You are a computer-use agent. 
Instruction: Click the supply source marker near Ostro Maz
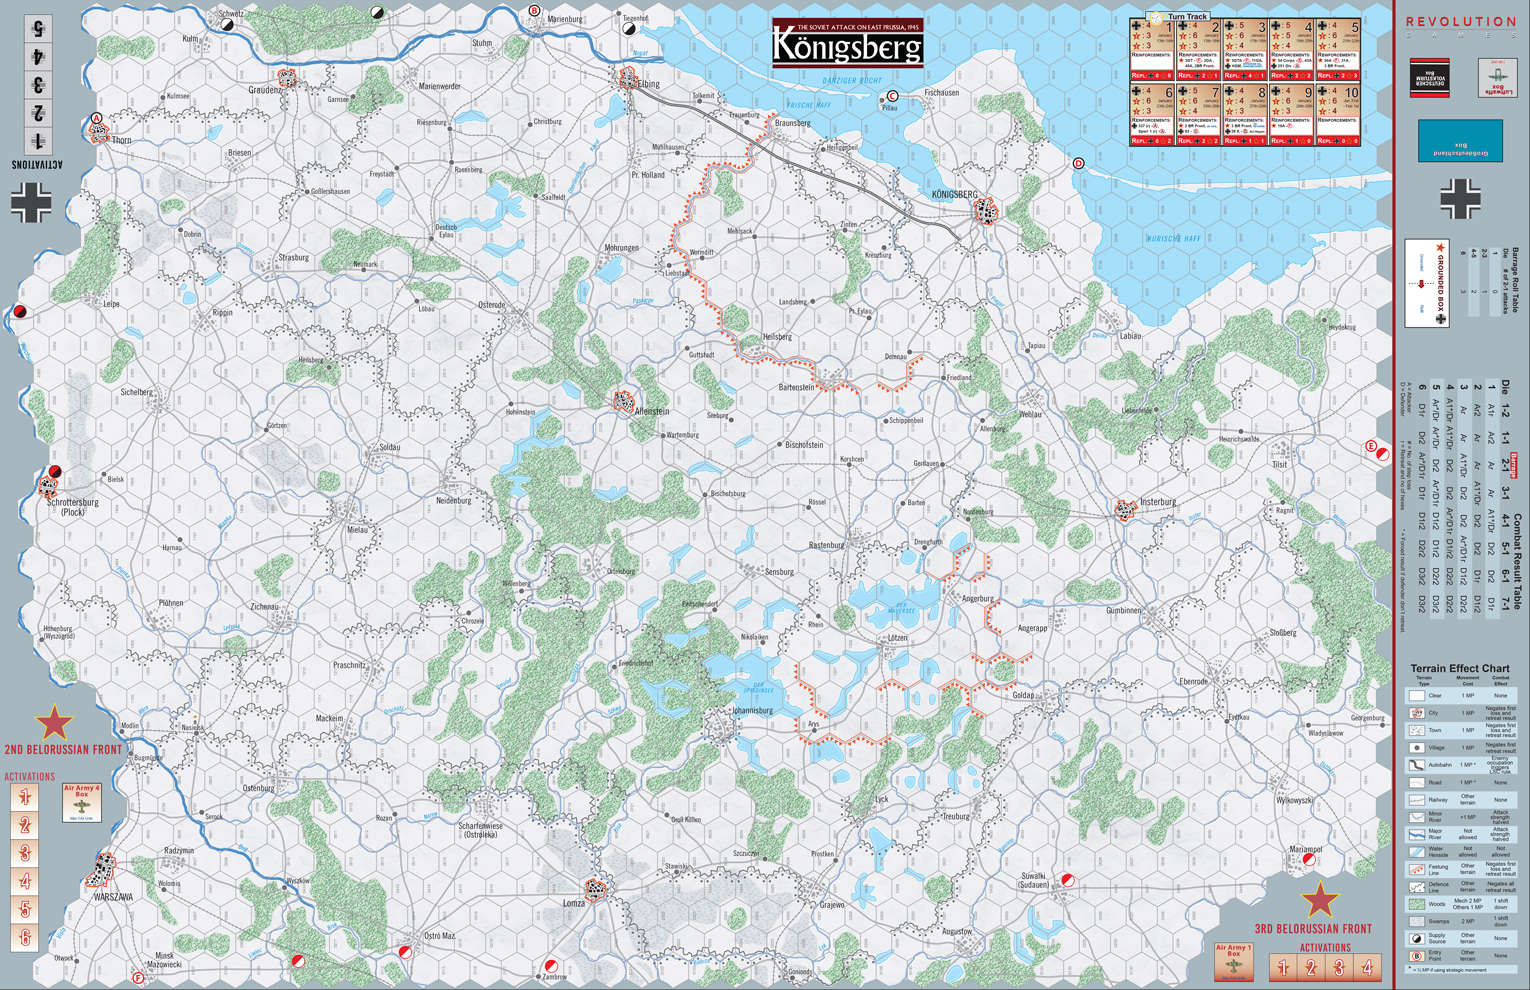click(405, 952)
